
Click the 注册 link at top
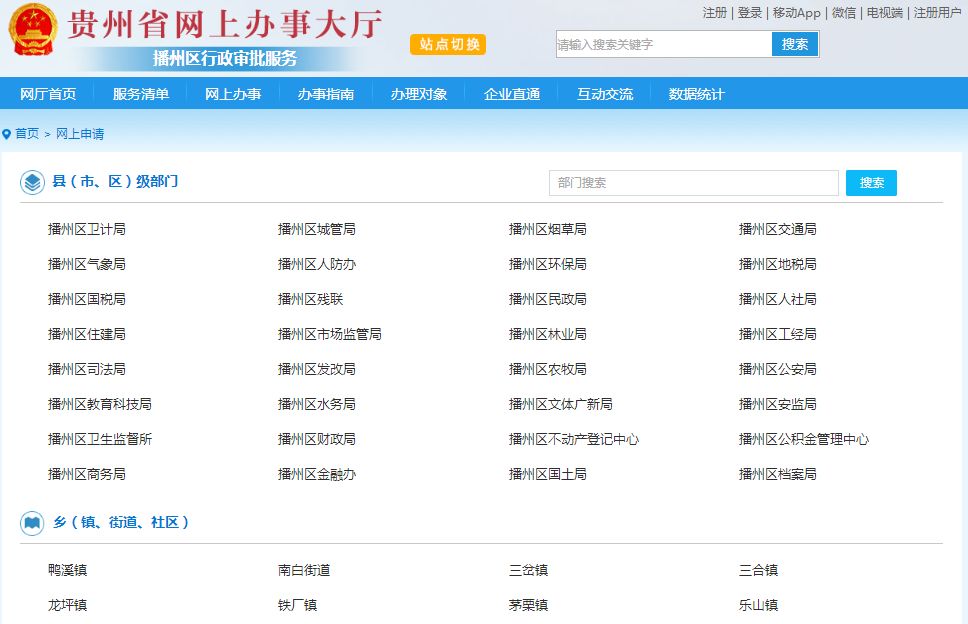pyautogui.click(x=715, y=13)
